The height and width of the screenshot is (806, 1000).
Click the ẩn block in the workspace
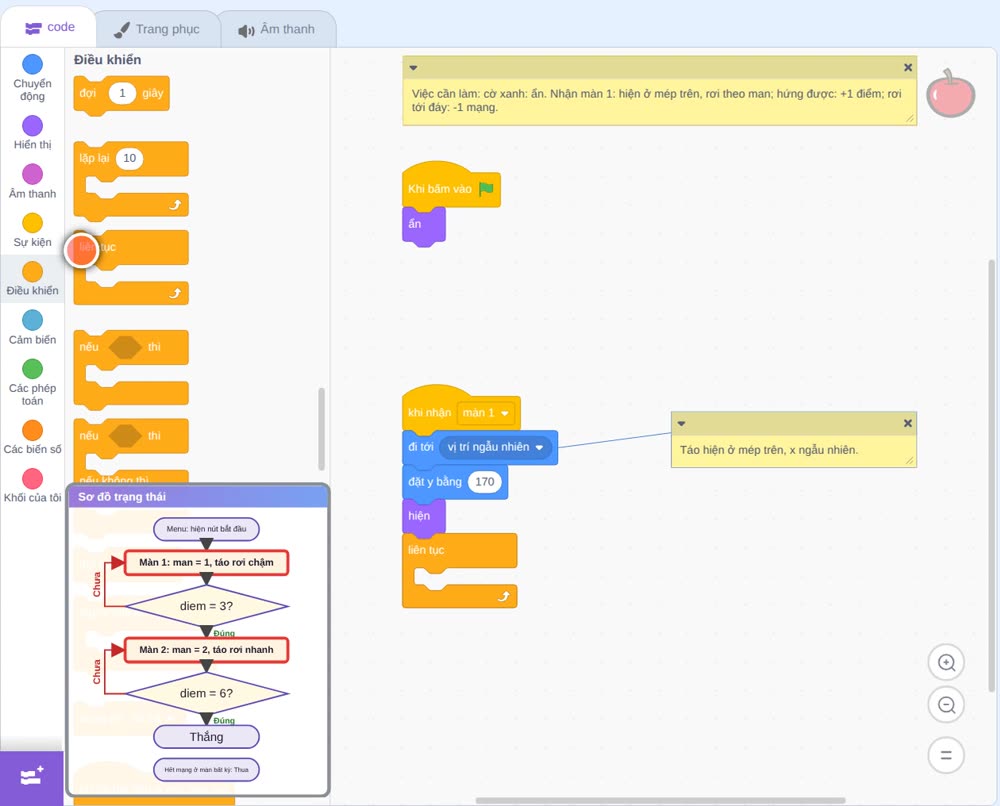423,224
